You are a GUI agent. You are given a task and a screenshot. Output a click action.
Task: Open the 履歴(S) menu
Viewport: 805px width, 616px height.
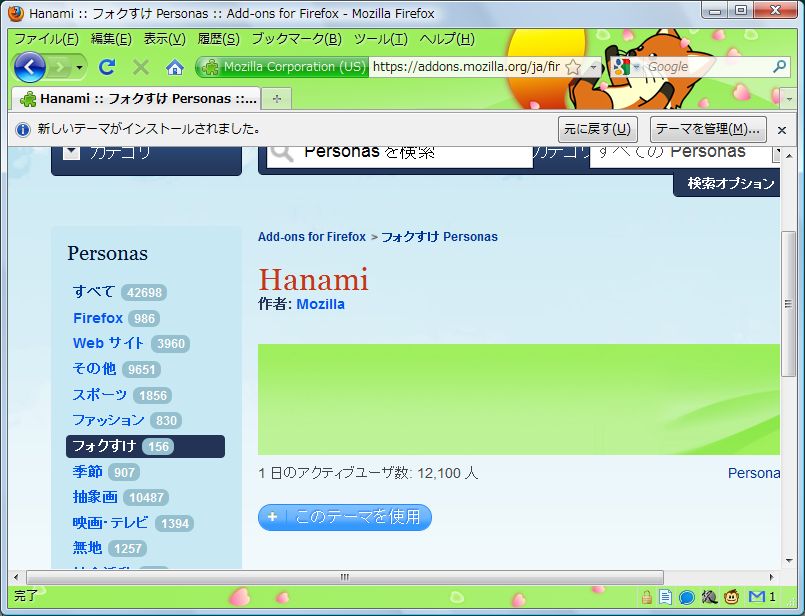(218, 39)
